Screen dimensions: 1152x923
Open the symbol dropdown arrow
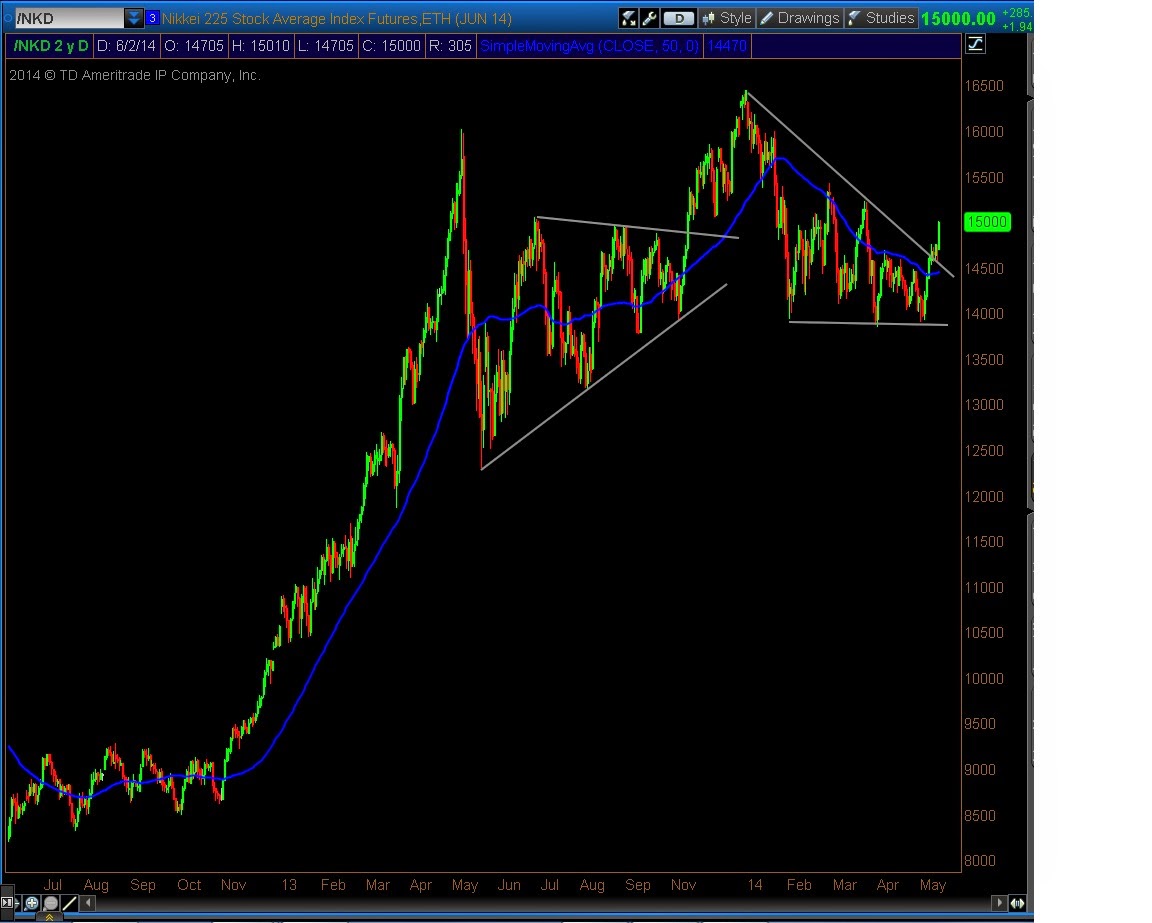coord(134,17)
